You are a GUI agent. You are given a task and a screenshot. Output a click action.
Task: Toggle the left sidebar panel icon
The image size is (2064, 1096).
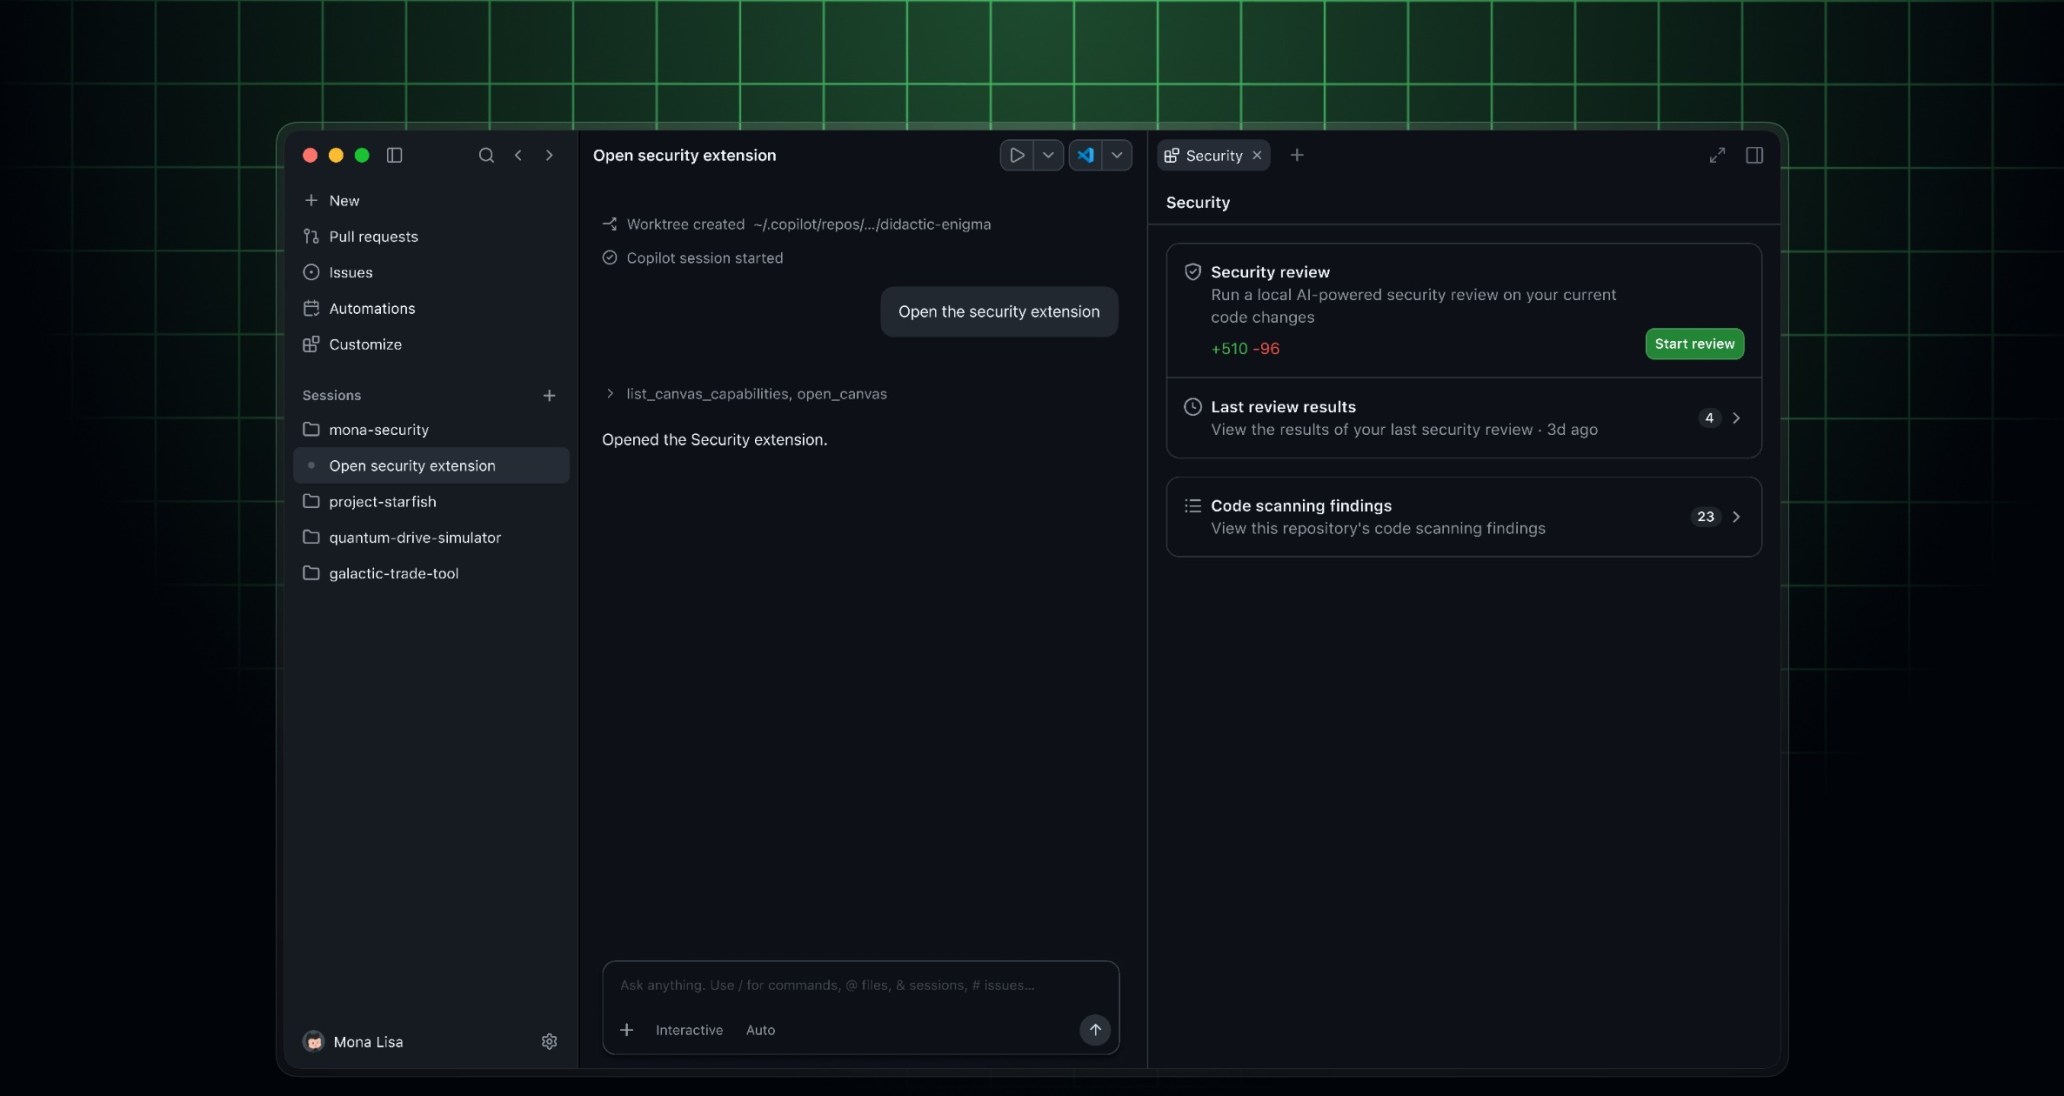pos(394,155)
